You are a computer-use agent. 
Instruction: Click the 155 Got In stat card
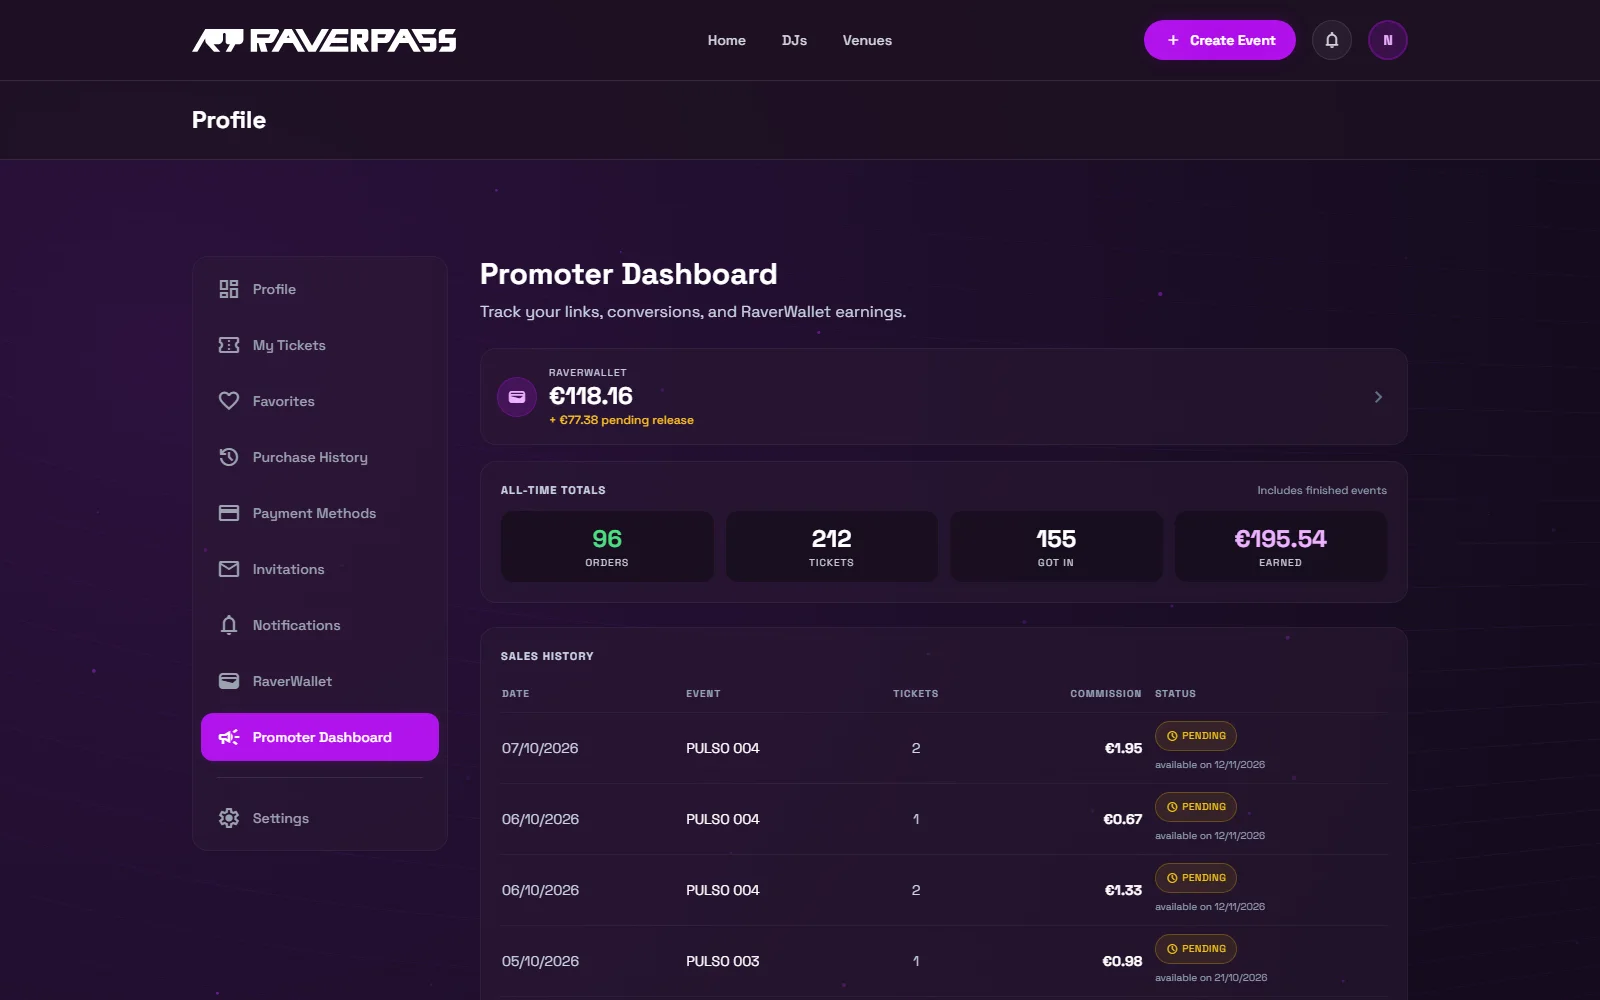pos(1056,547)
